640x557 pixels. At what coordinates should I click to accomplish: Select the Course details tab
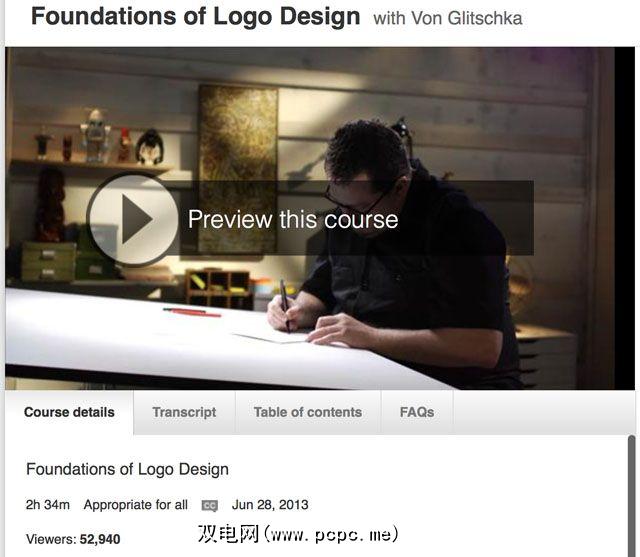coord(69,412)
